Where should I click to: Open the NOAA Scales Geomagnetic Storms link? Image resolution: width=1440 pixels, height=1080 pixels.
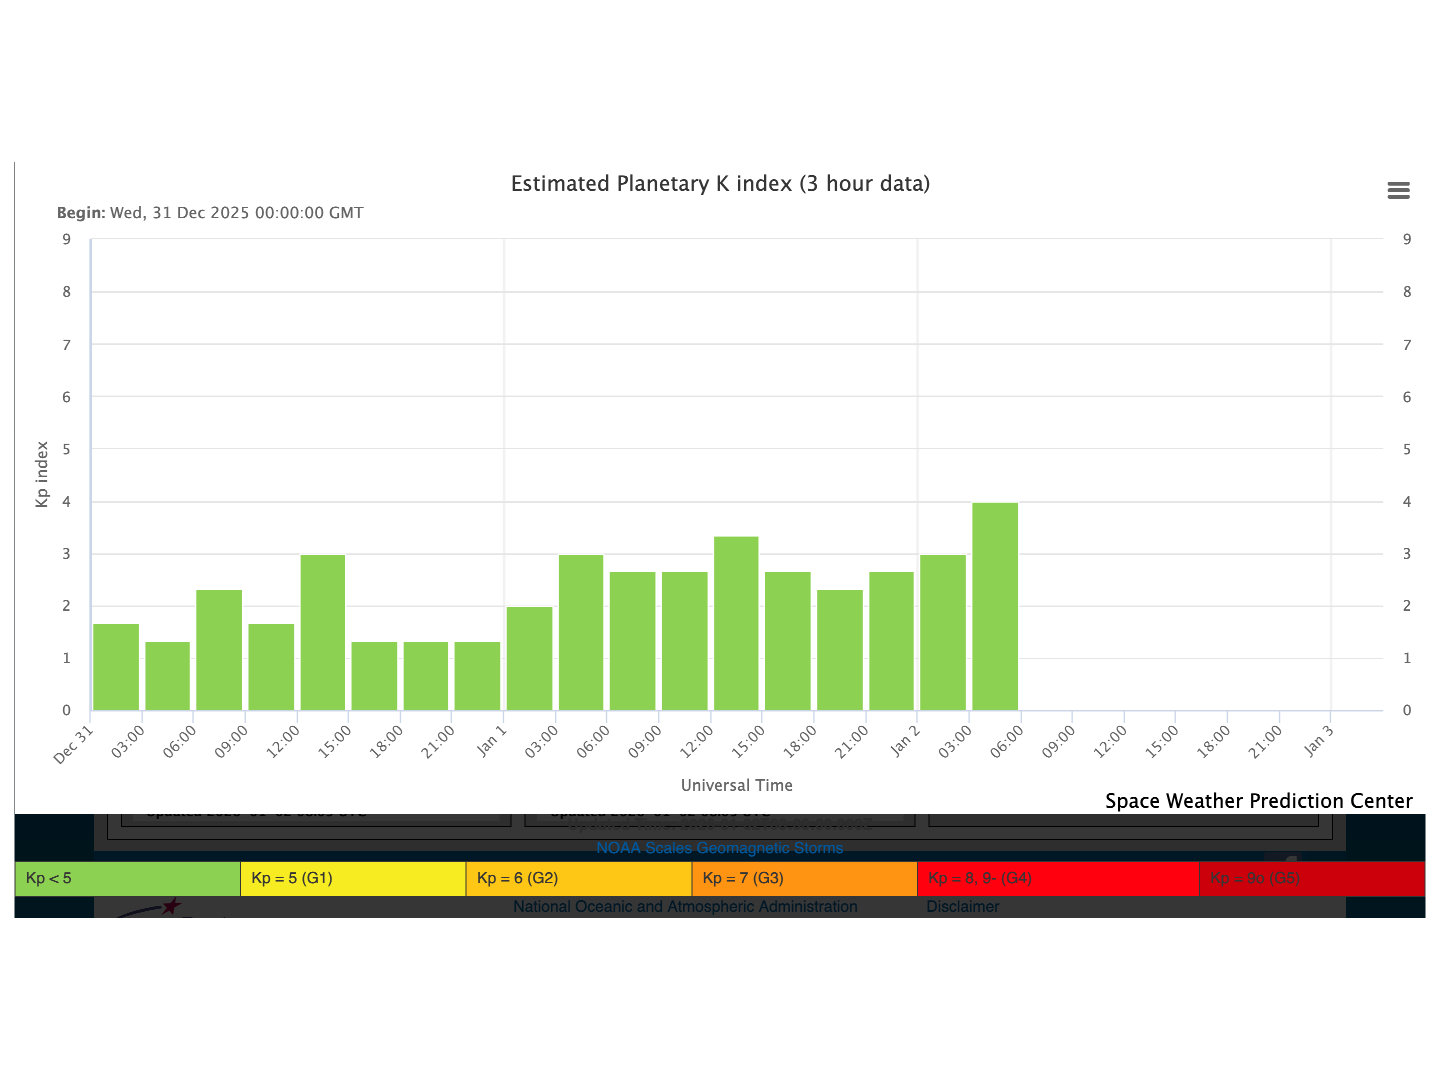(719, 848)
